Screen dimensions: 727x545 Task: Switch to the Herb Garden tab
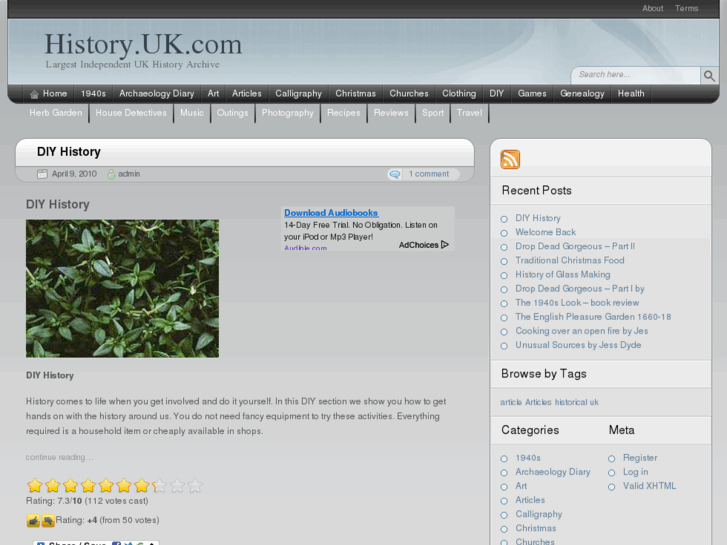pyautogui.click(x=56, y=113)
